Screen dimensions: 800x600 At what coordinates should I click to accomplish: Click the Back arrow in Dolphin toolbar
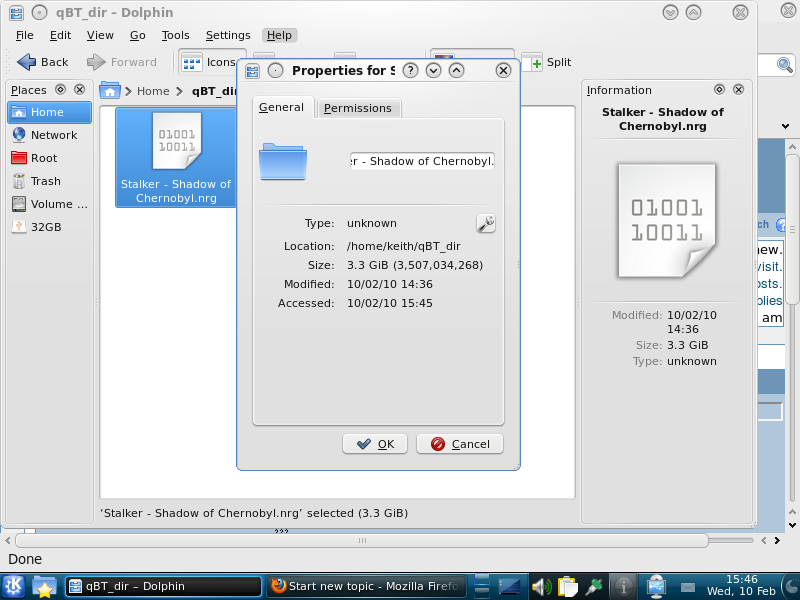[43, 62]
